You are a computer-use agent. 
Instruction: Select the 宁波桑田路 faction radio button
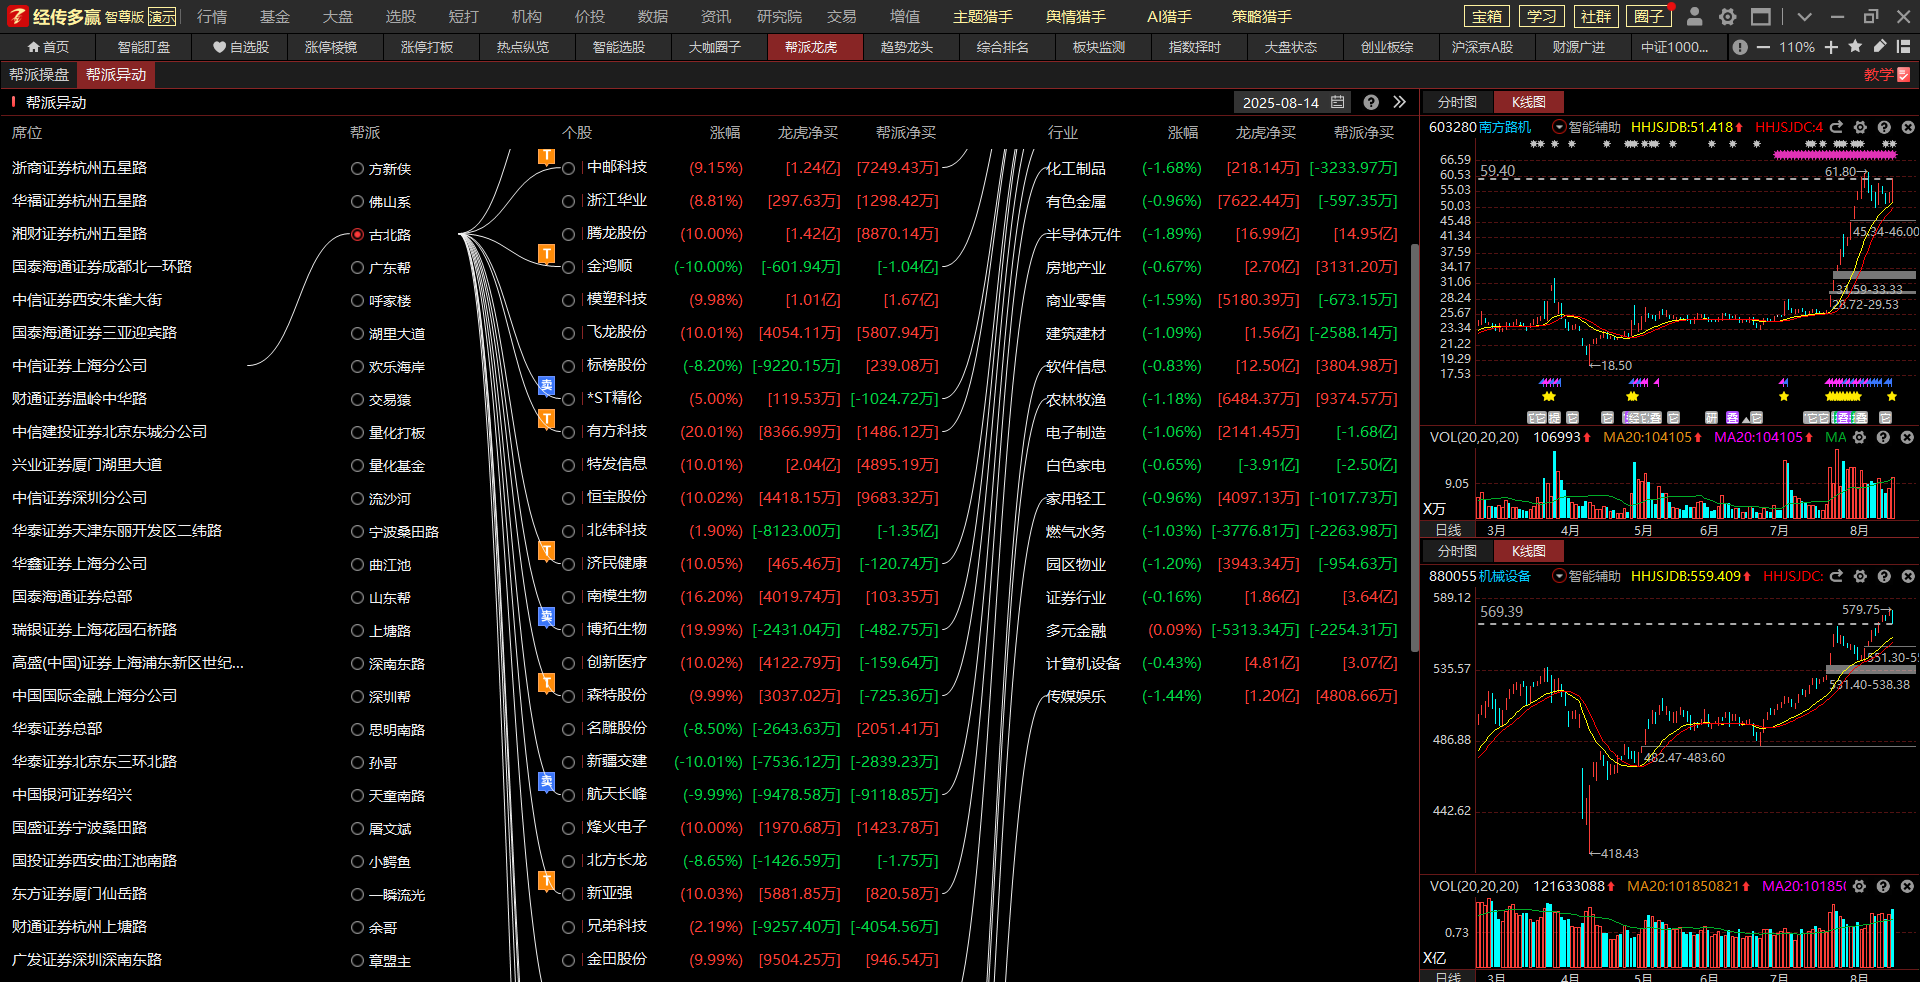tap(357, 531)
